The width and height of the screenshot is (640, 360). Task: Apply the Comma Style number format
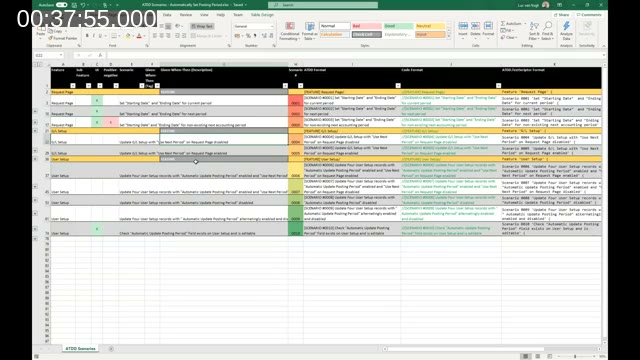pos(255,36)
